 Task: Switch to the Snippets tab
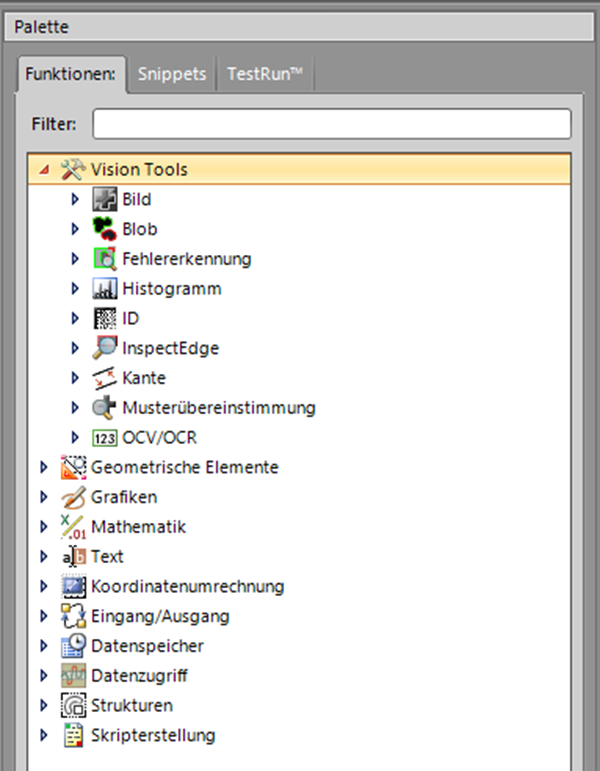coord(172,74)
